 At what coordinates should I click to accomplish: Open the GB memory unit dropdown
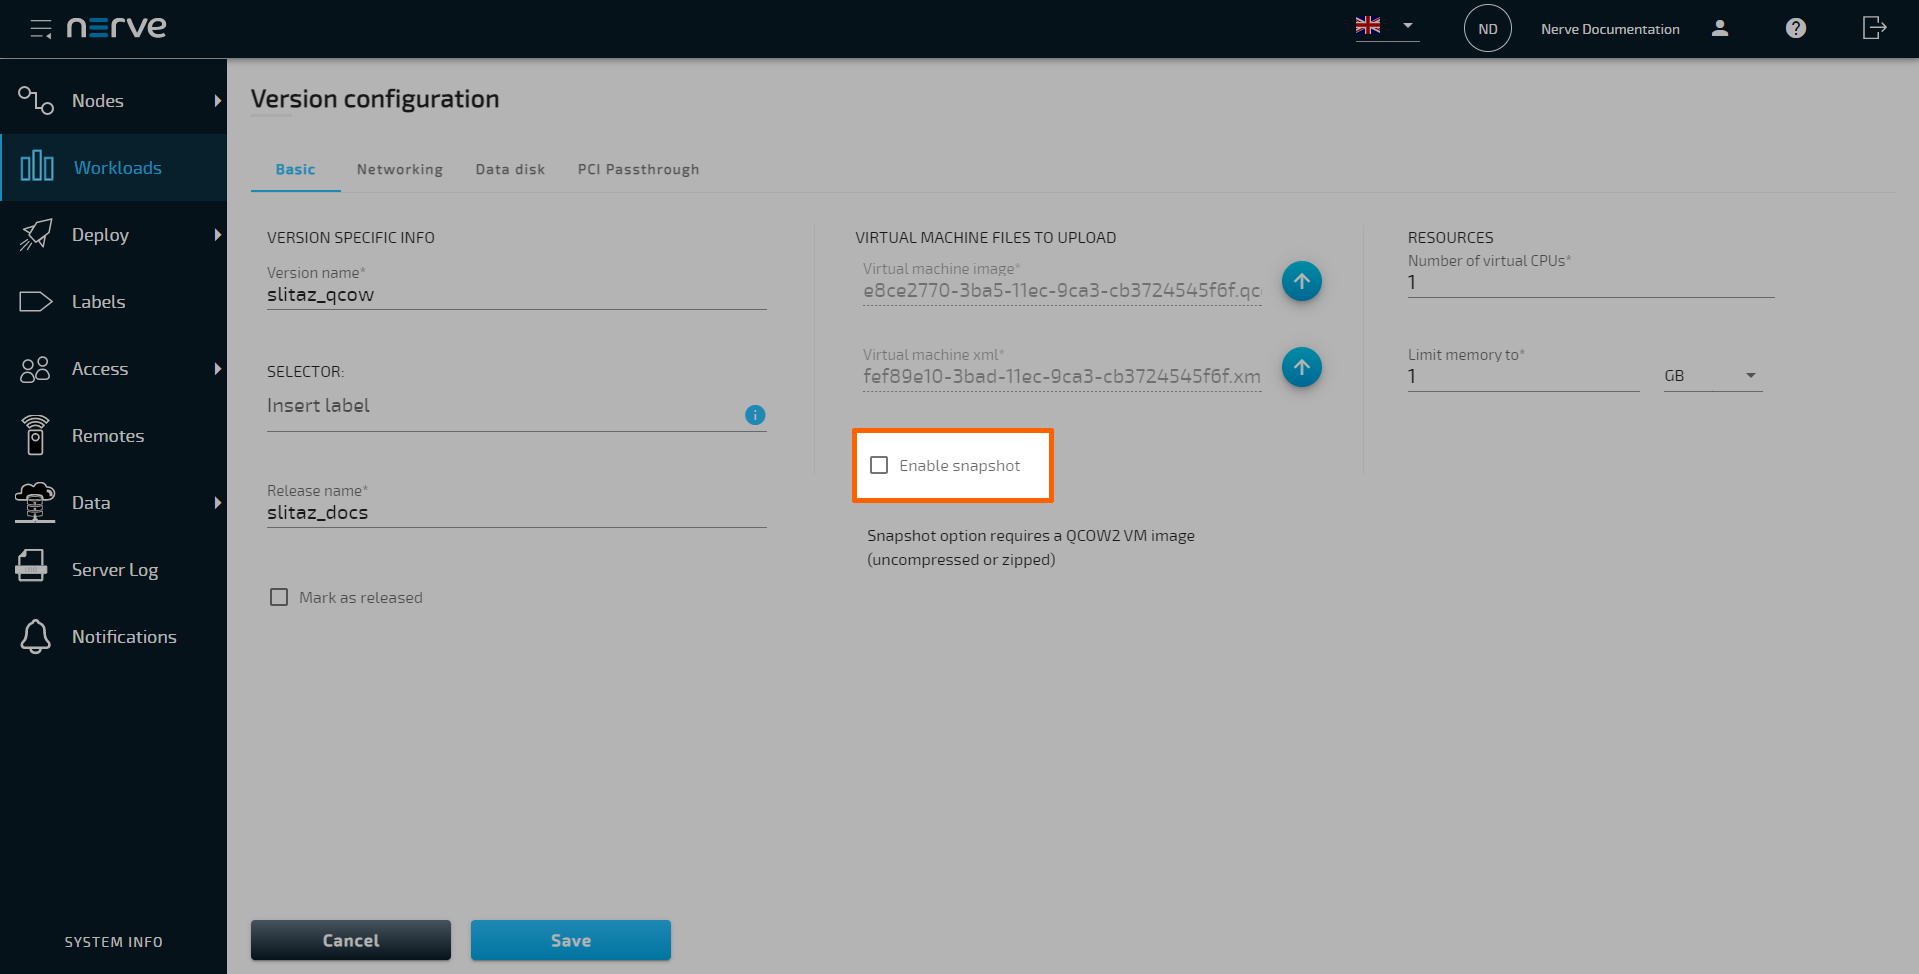[x=1711, y=375]
